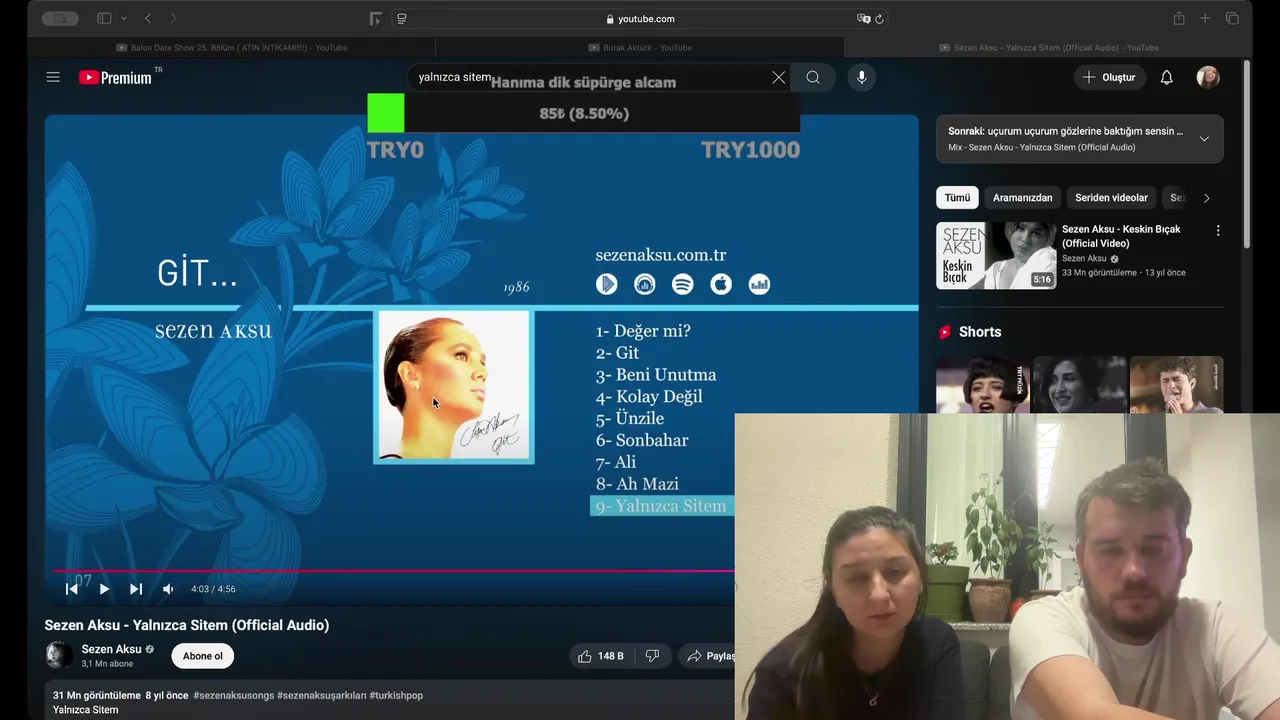Open options for the Keskin Bıçak video
The width and height of the screenshot is (1280, 720).
pos(1217,231)
